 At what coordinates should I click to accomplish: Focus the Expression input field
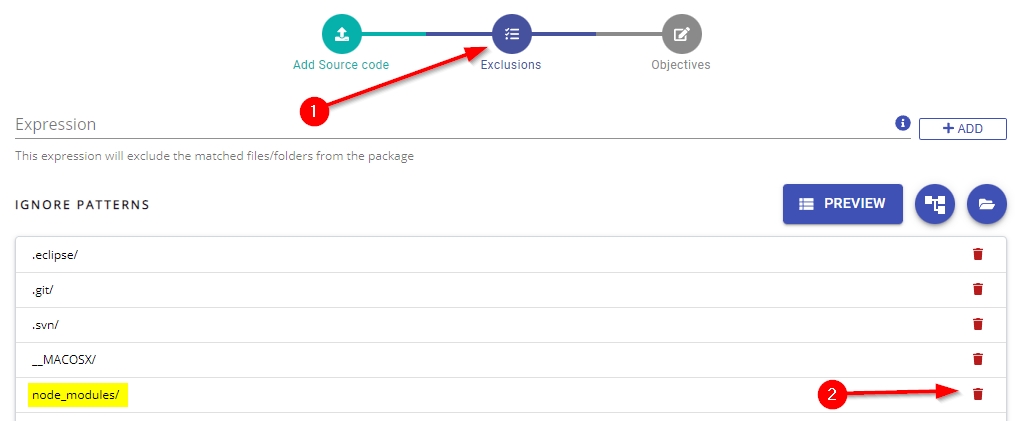pos(450,125)
